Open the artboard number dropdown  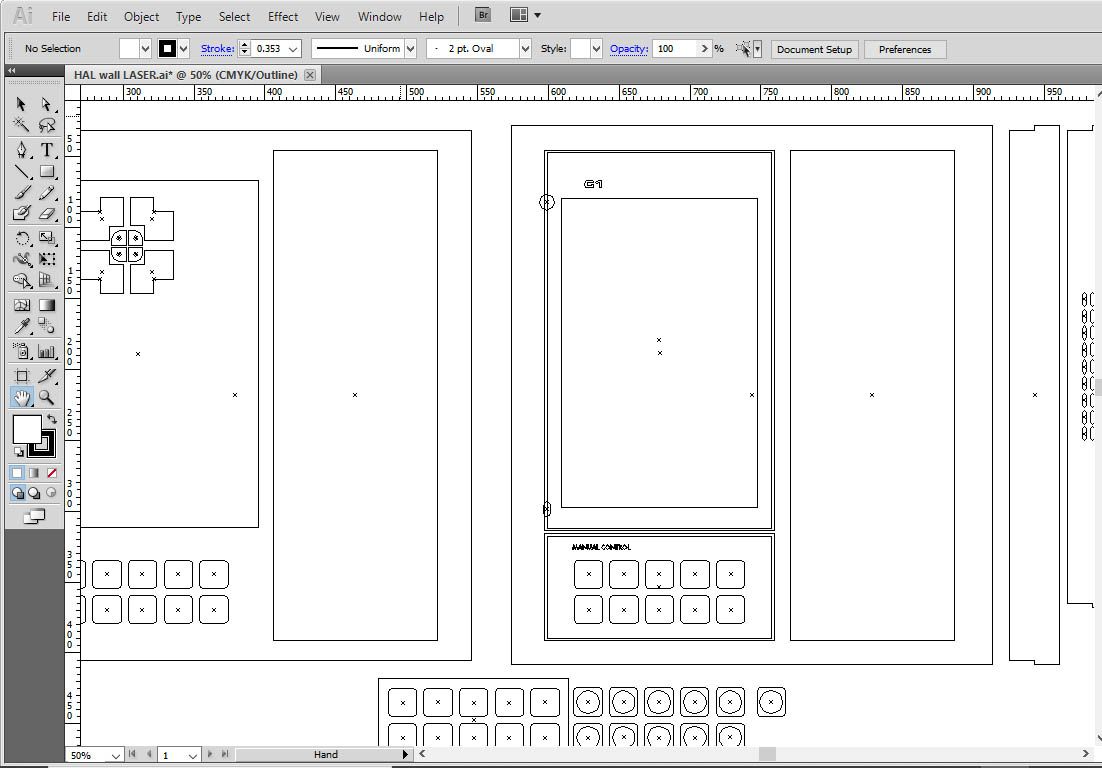click(x=193, y=755)
